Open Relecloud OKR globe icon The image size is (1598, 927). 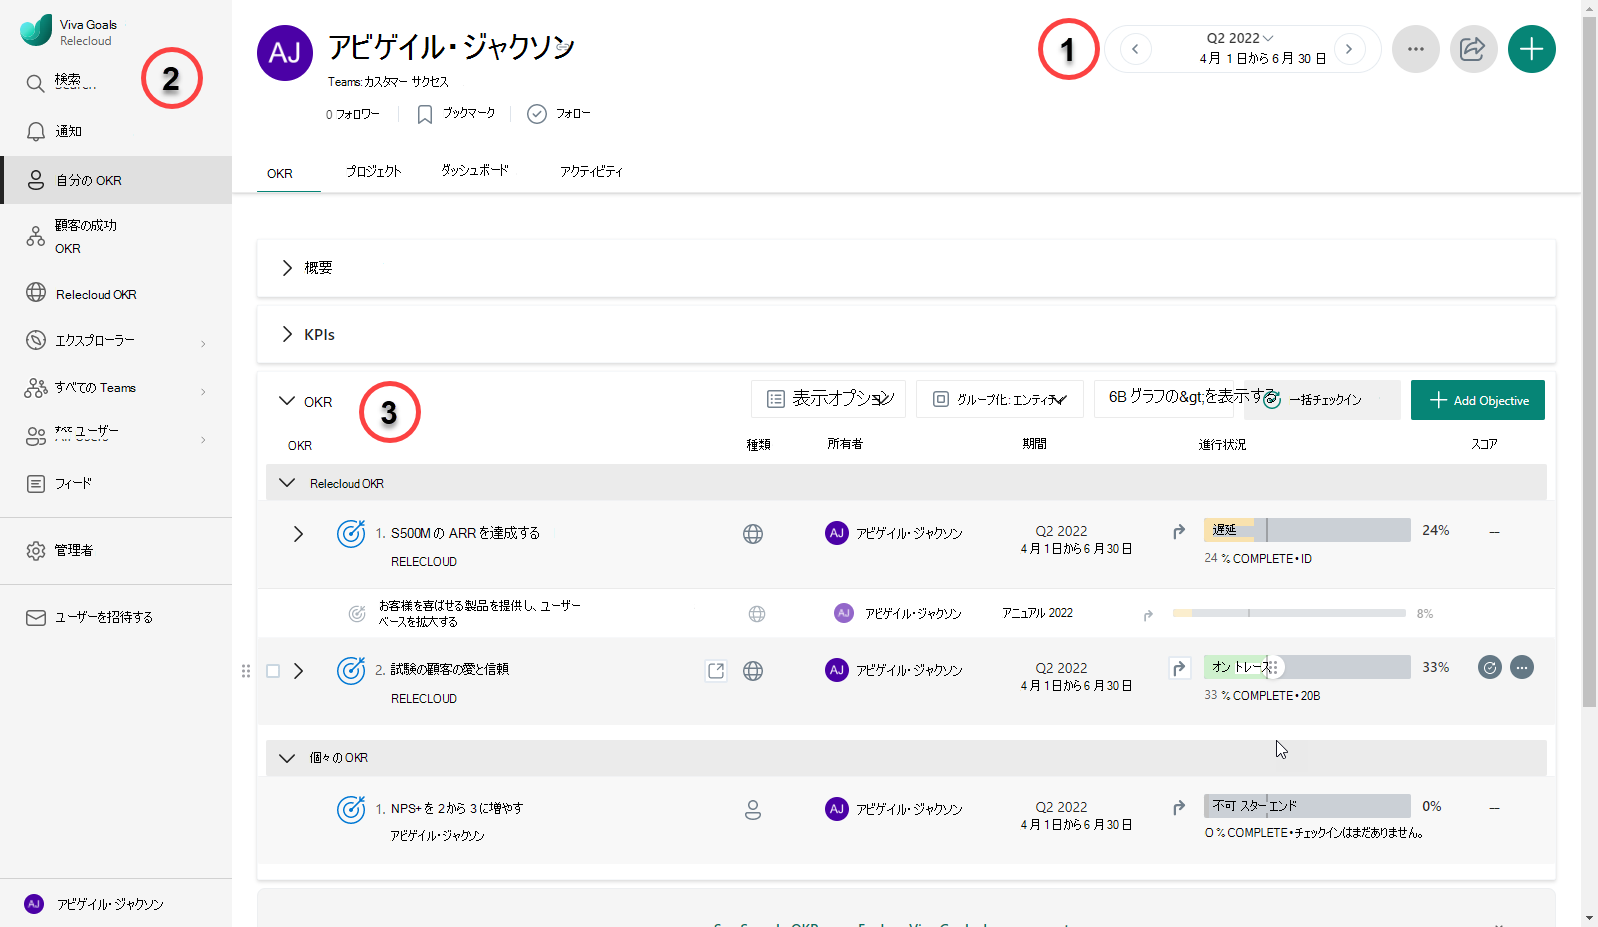point(35,292)
